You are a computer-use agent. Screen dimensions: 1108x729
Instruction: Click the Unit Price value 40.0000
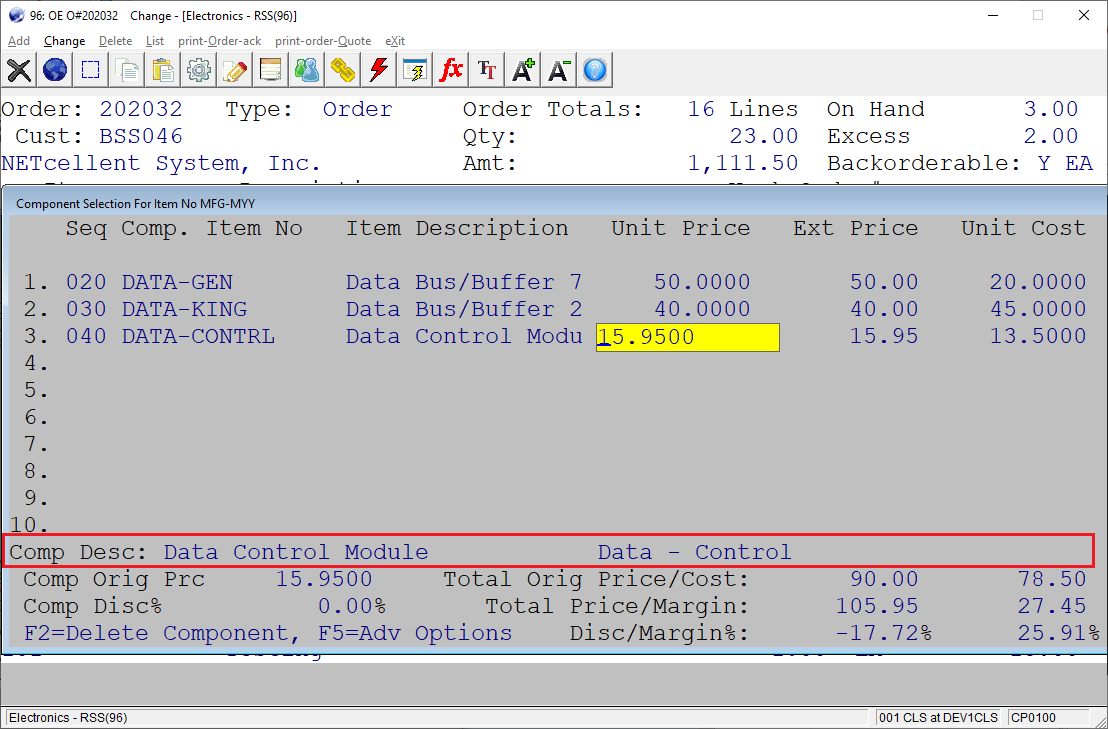702,309
